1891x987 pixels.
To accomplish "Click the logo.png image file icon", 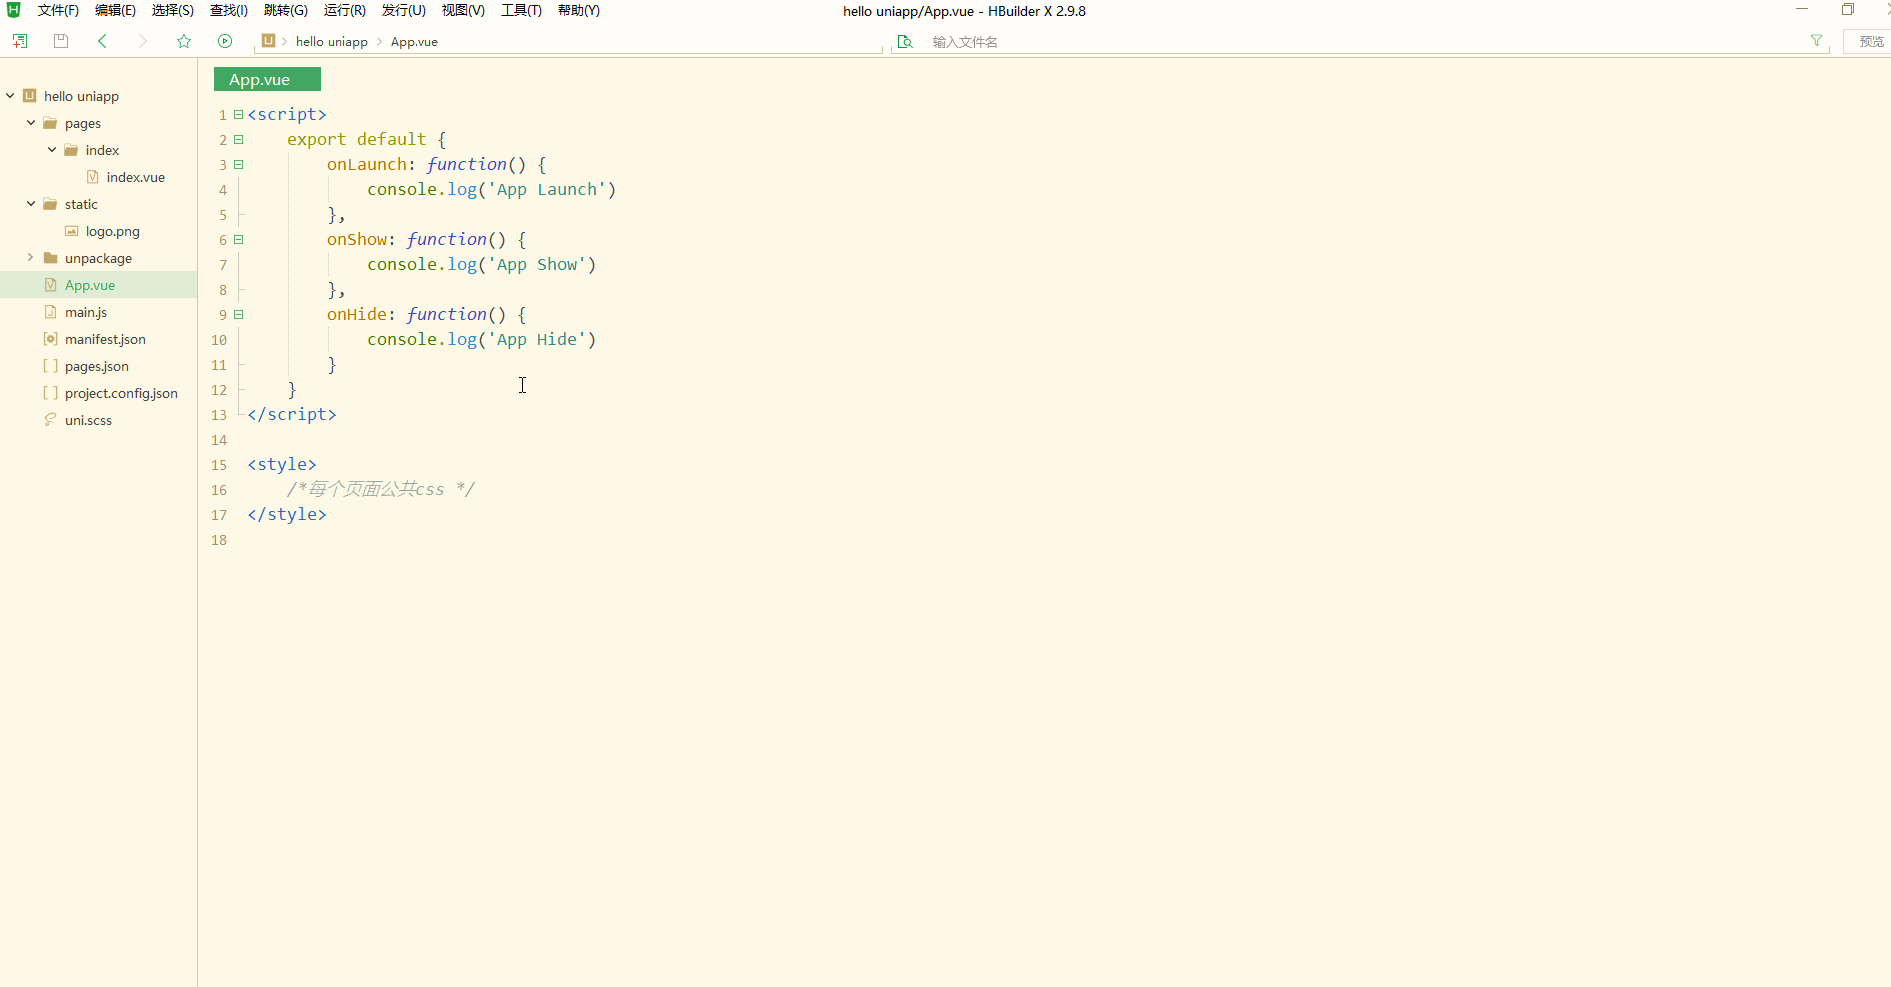I will (x=71, y=231).
